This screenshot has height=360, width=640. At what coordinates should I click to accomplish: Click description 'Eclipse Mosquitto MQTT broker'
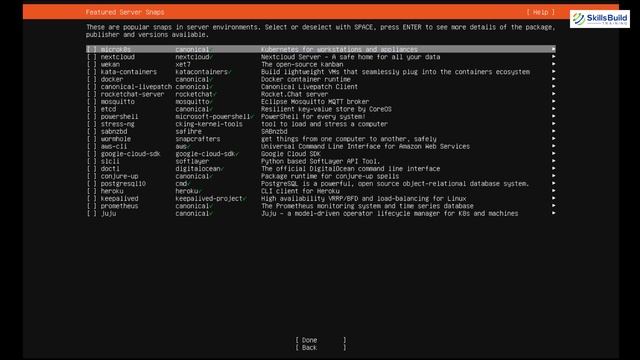coord(315,102)
